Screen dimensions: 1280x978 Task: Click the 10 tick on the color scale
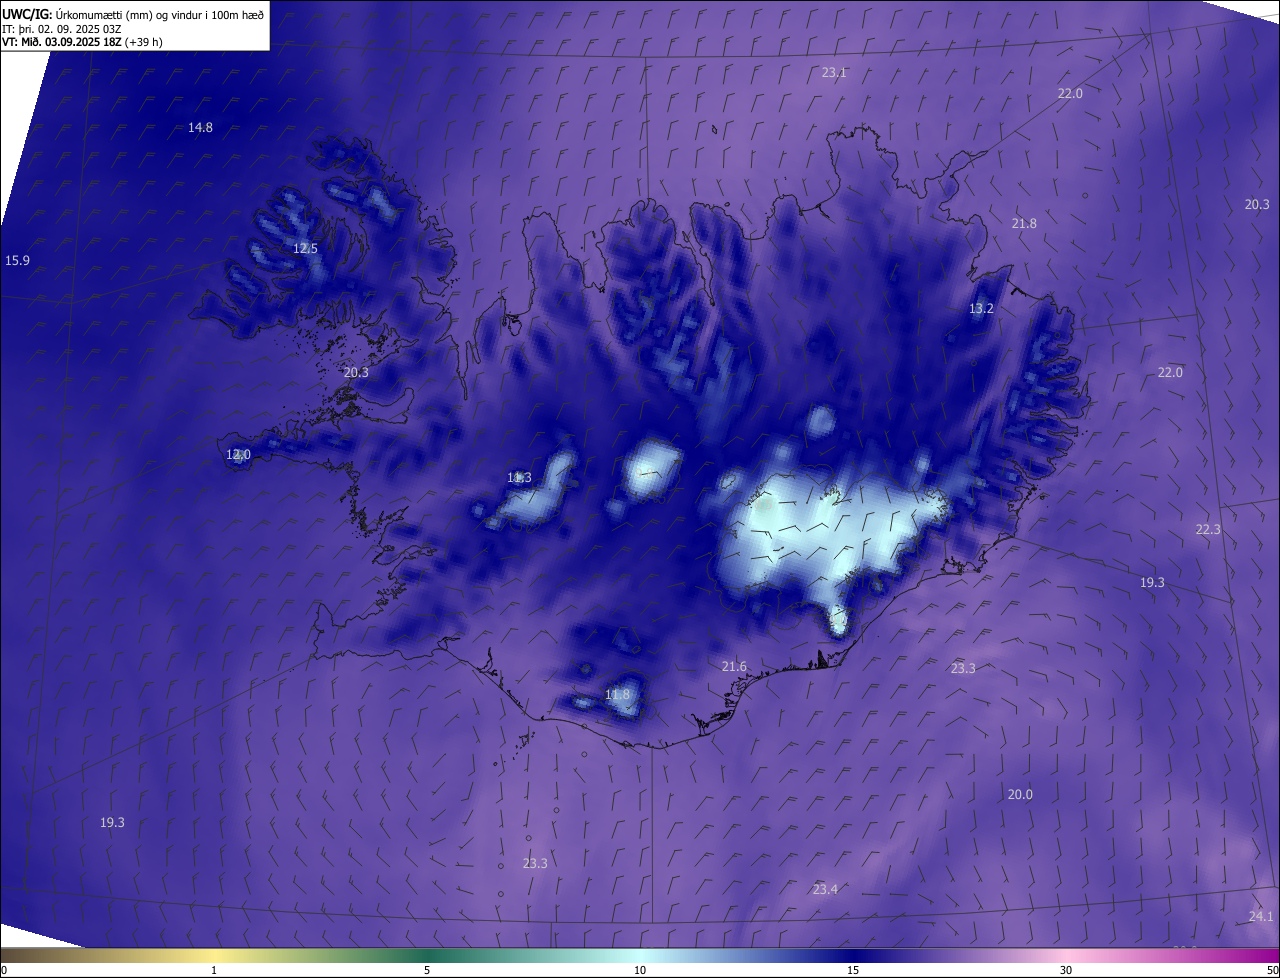coord(640,970)
